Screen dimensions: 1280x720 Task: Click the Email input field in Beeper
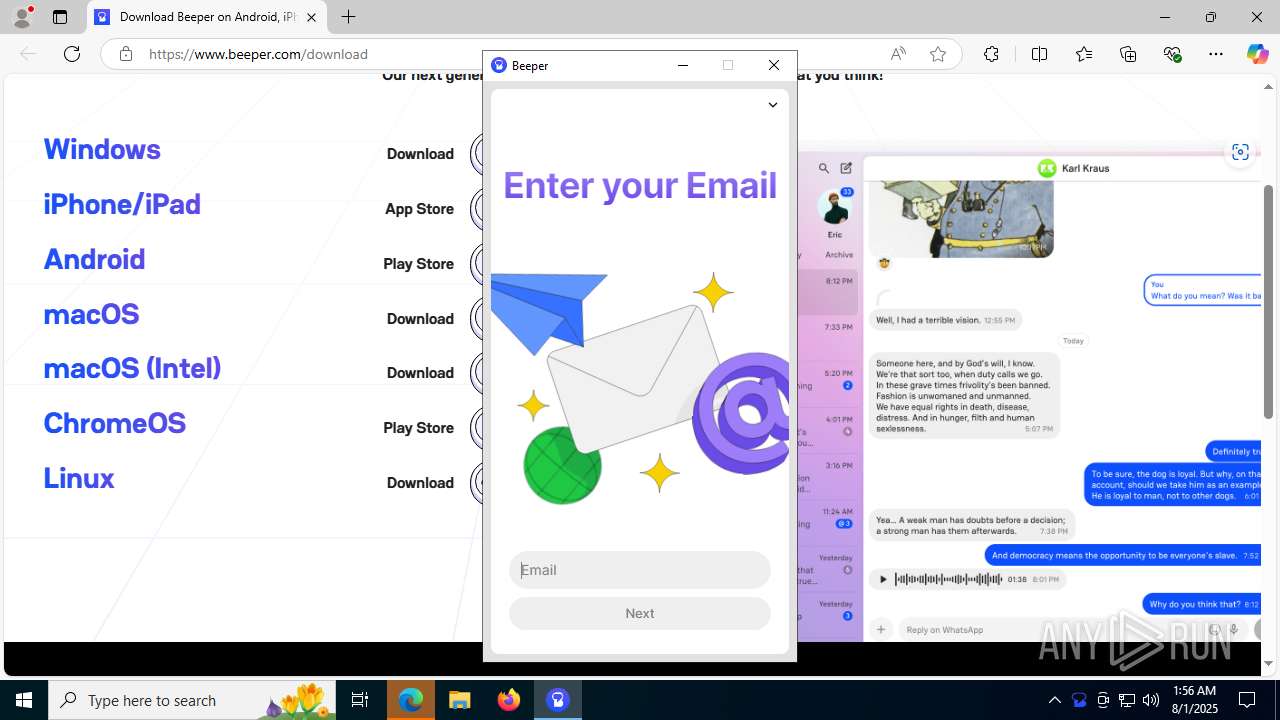[640, 570]
